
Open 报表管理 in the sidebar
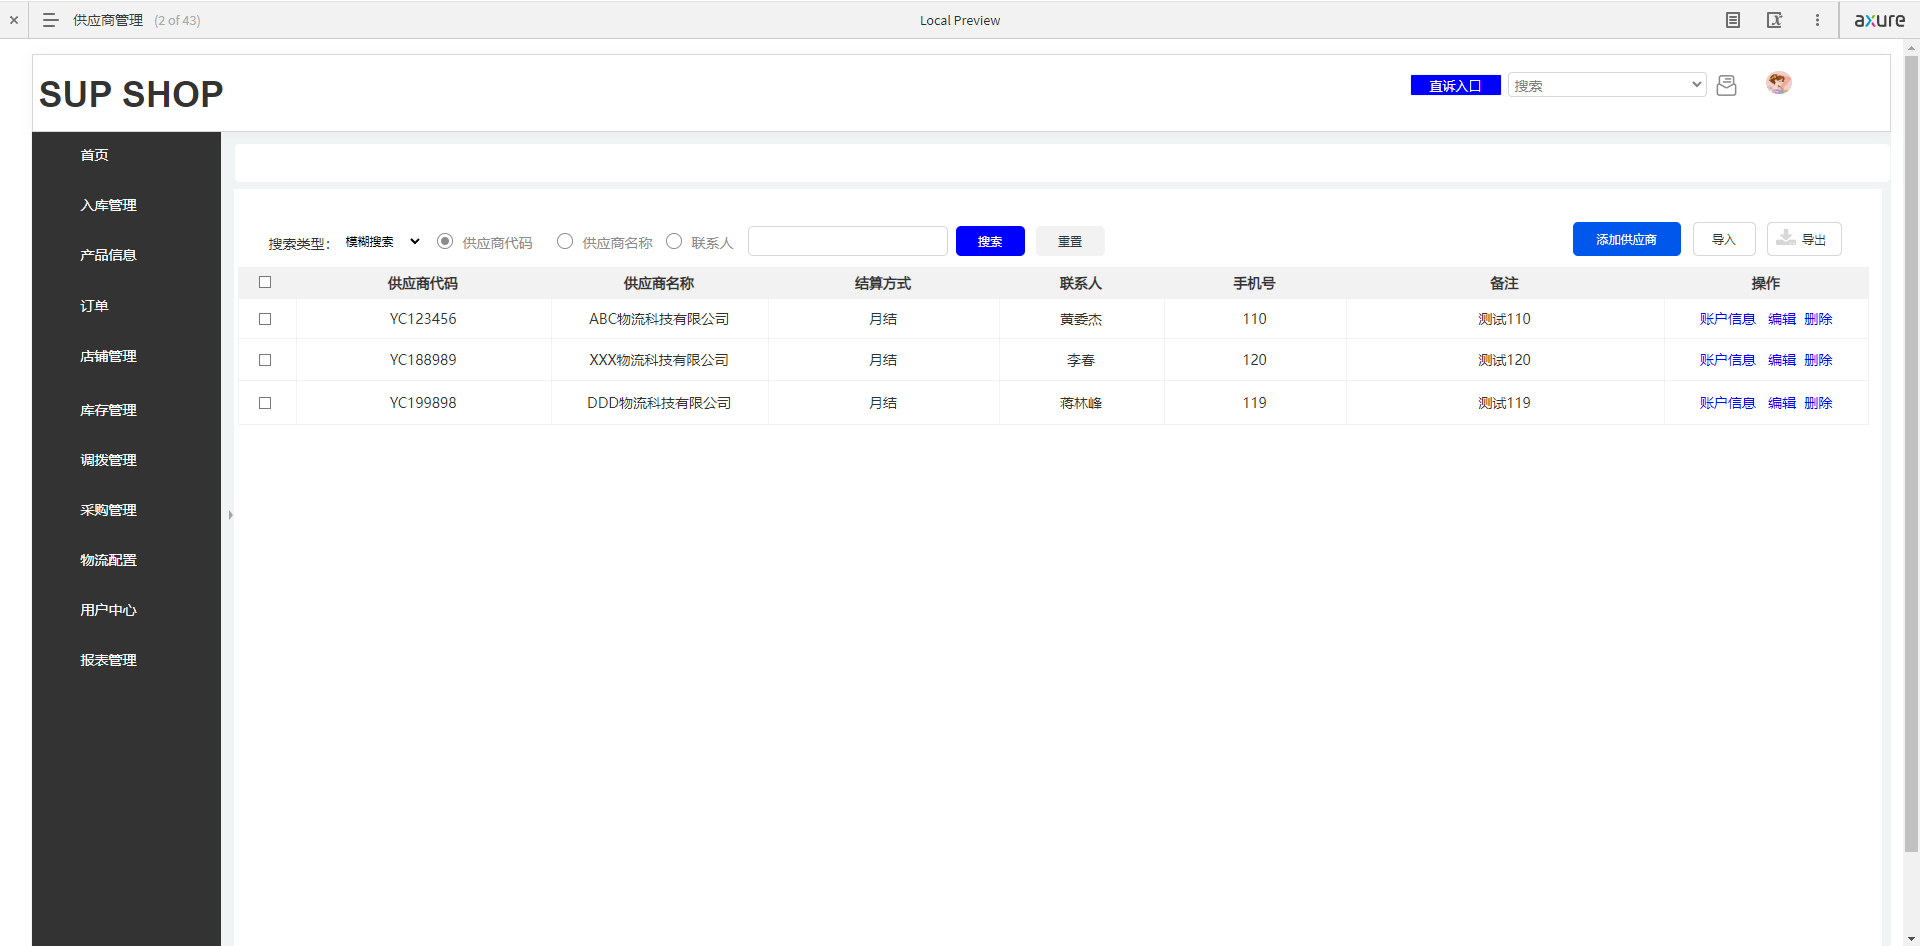tap(108, 660)
